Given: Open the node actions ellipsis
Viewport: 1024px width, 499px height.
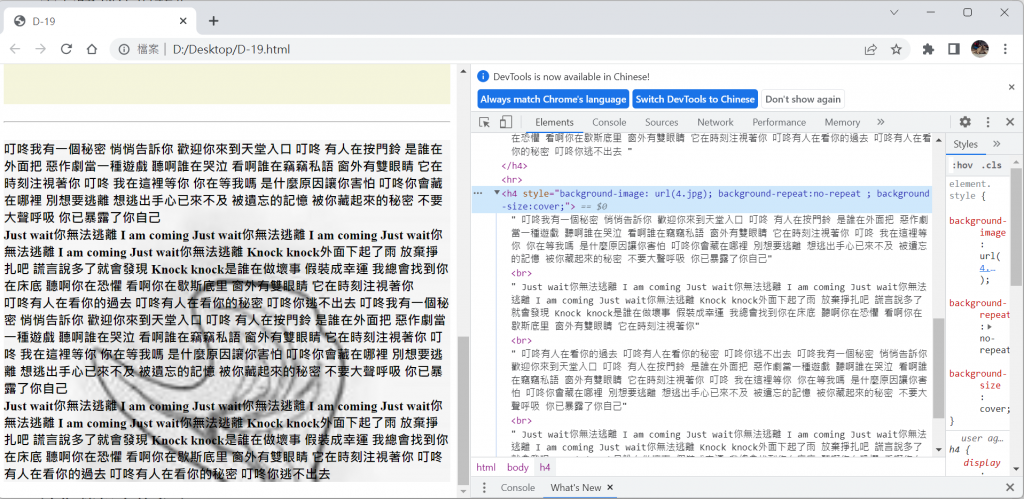Looking at the screenshot, I should point(478,193).
